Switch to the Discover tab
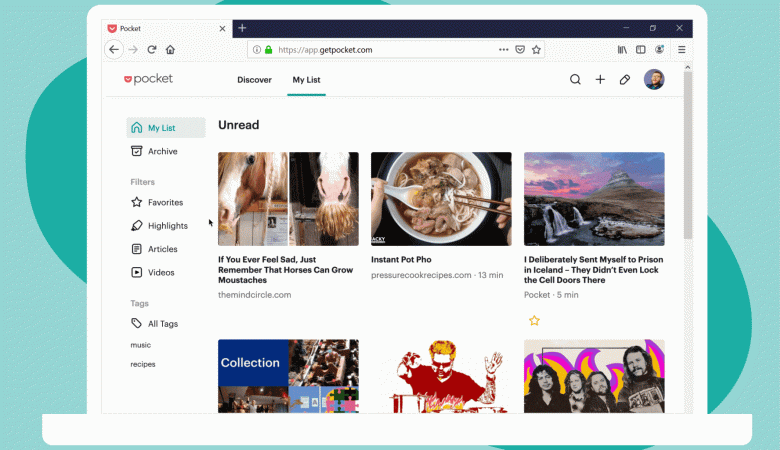Screen dimensions: 780x450 tap(254, 80)
